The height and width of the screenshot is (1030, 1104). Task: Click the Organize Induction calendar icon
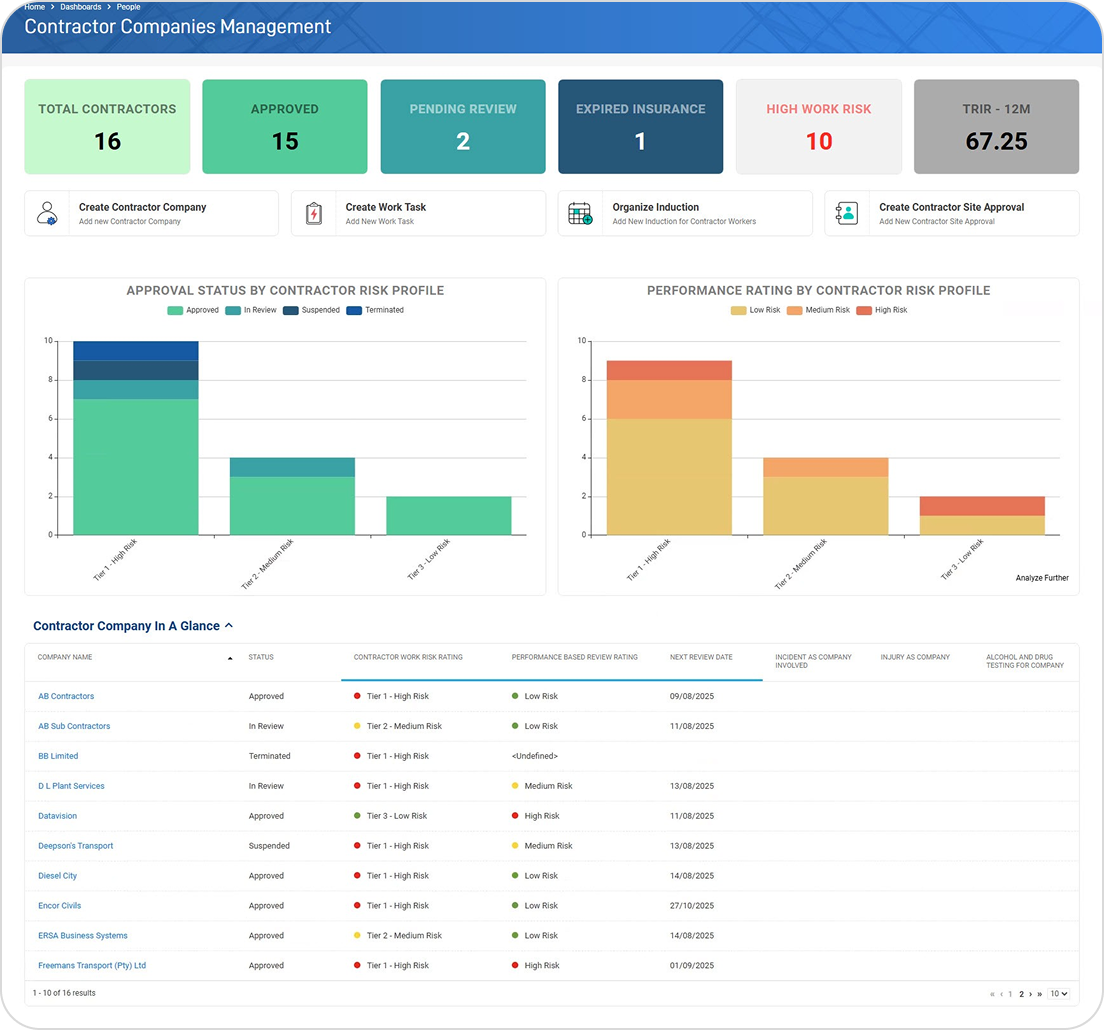click(580, 213)
